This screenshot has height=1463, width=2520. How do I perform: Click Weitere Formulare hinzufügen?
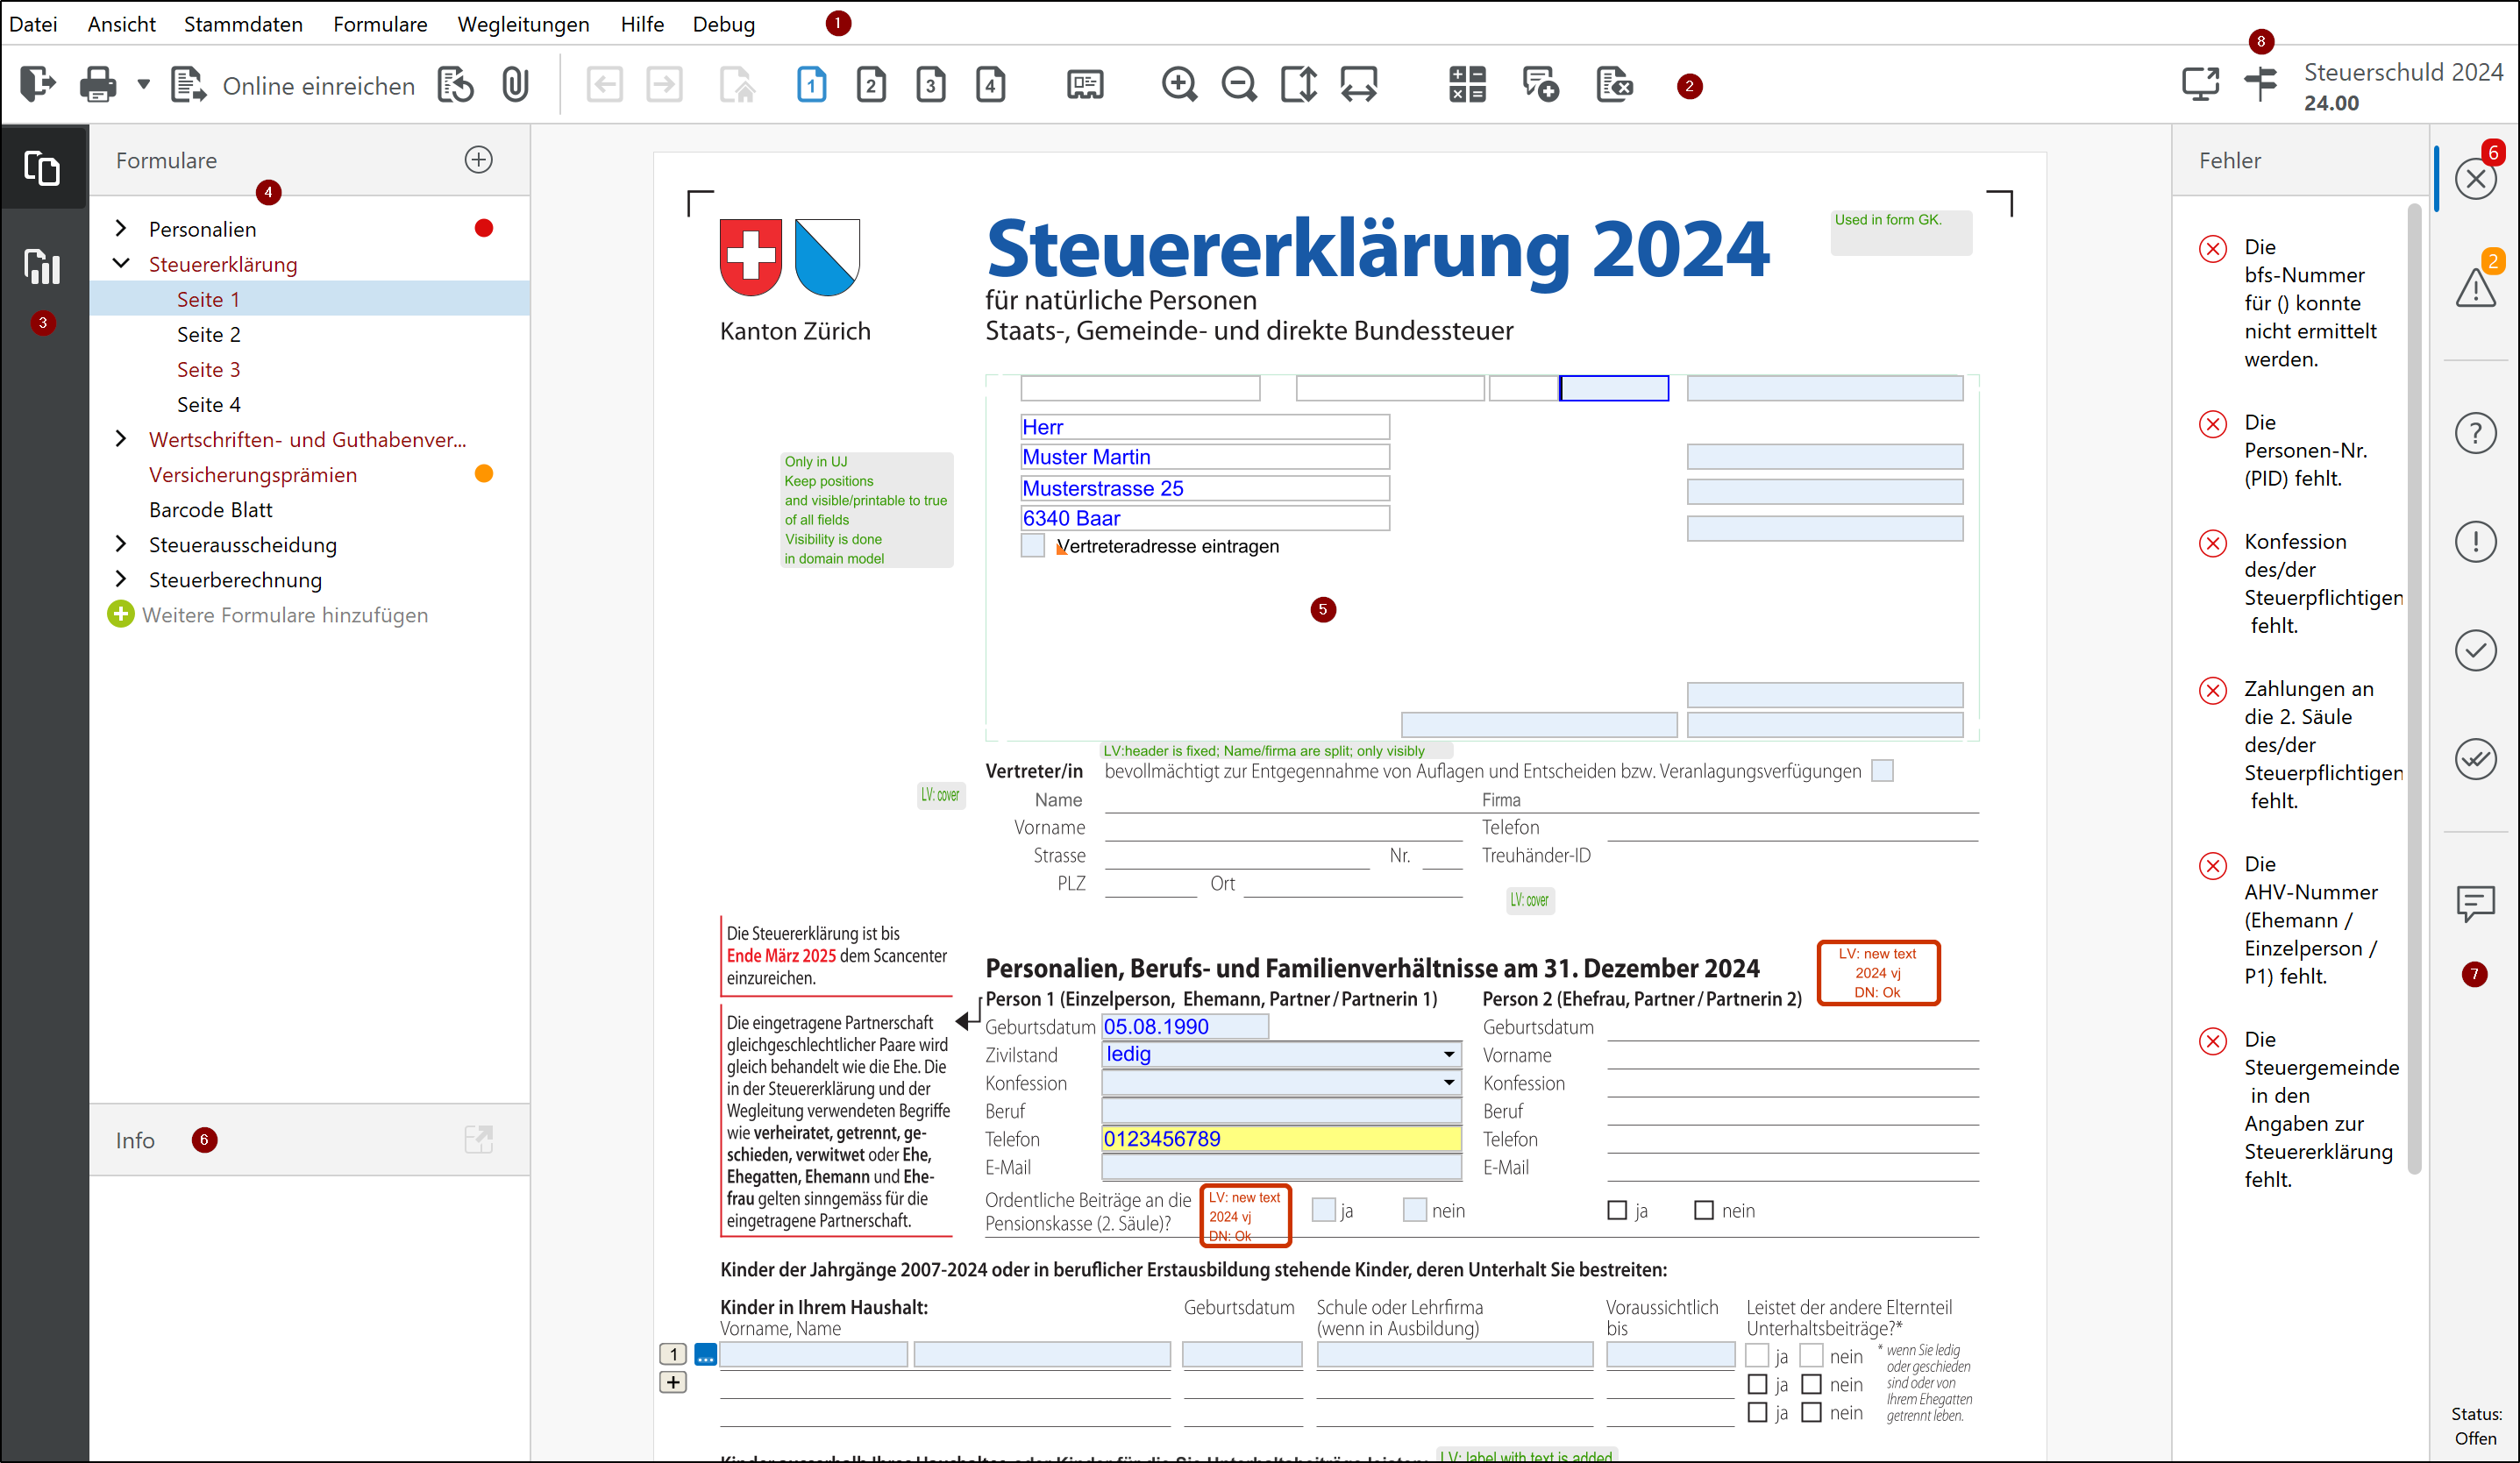click(x=284, y=615)
